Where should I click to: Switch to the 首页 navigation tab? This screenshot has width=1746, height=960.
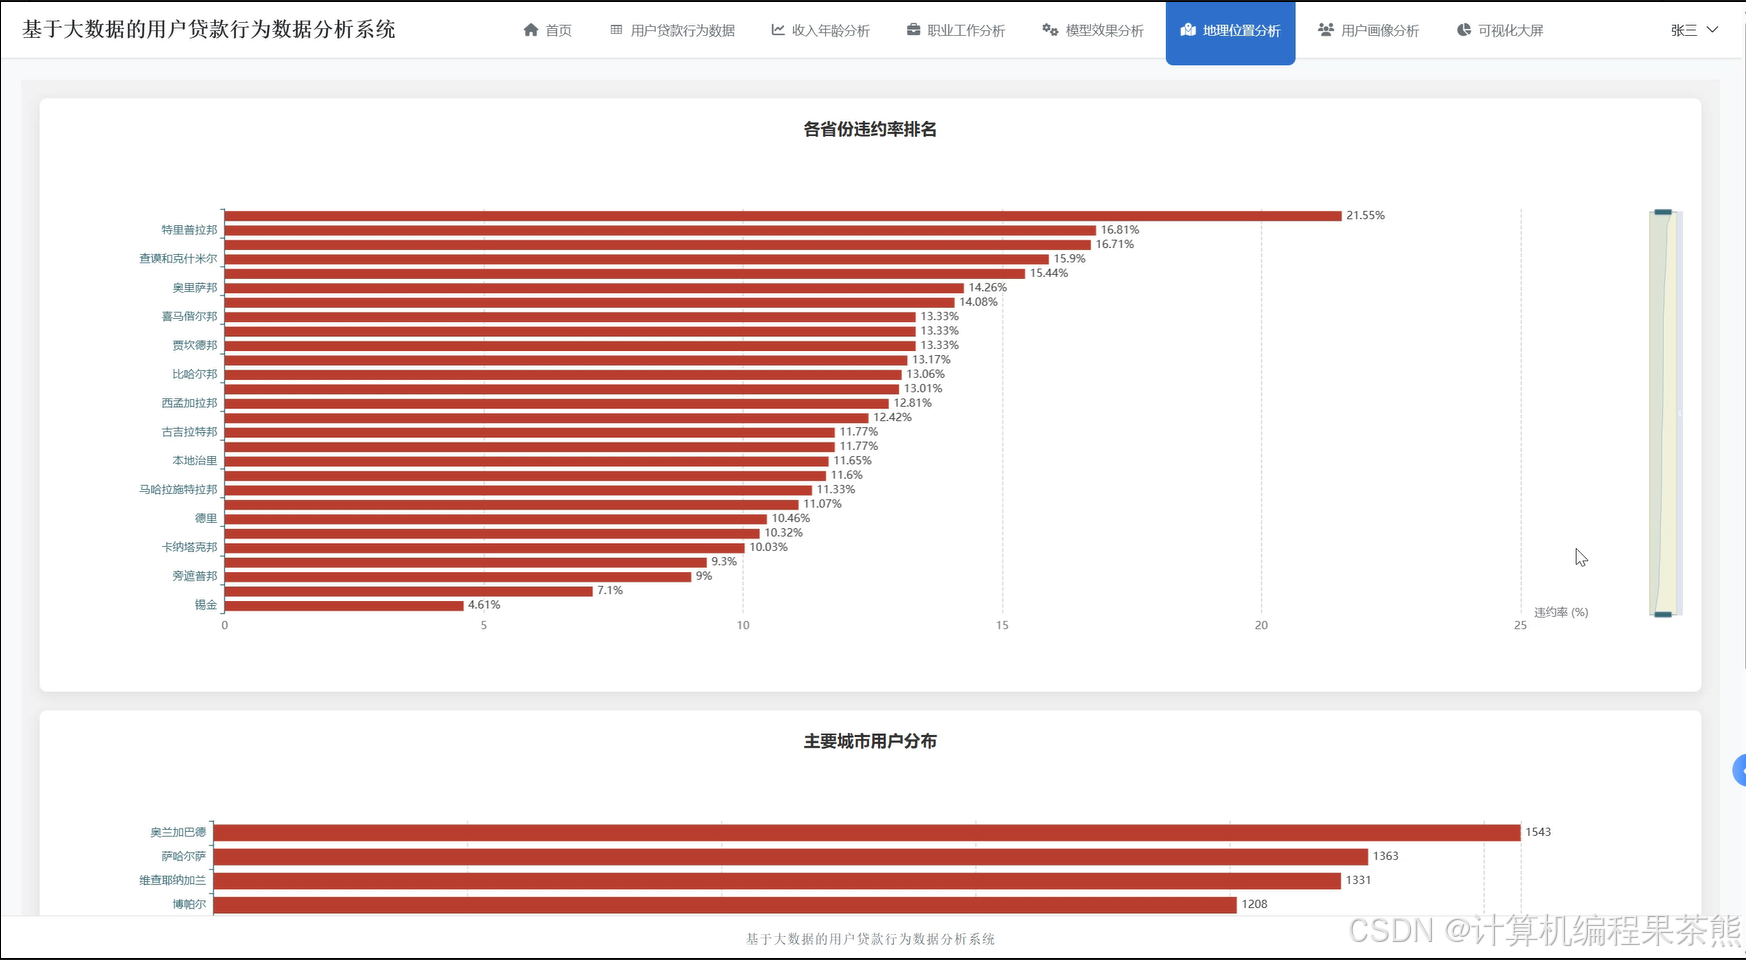(548, 30)
